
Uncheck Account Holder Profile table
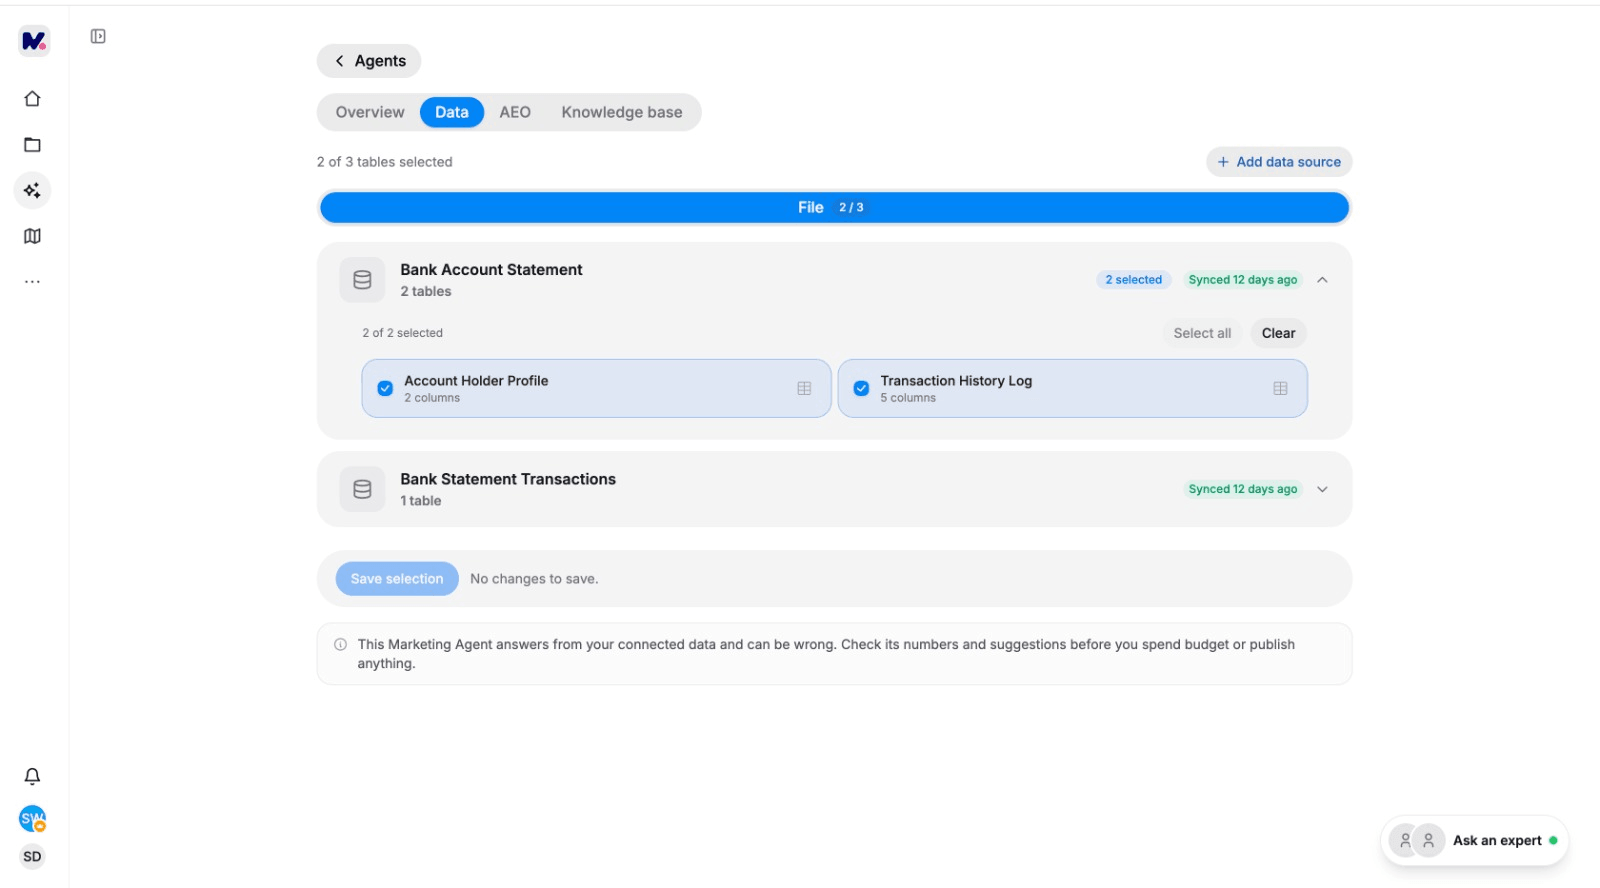click(385, 388)
